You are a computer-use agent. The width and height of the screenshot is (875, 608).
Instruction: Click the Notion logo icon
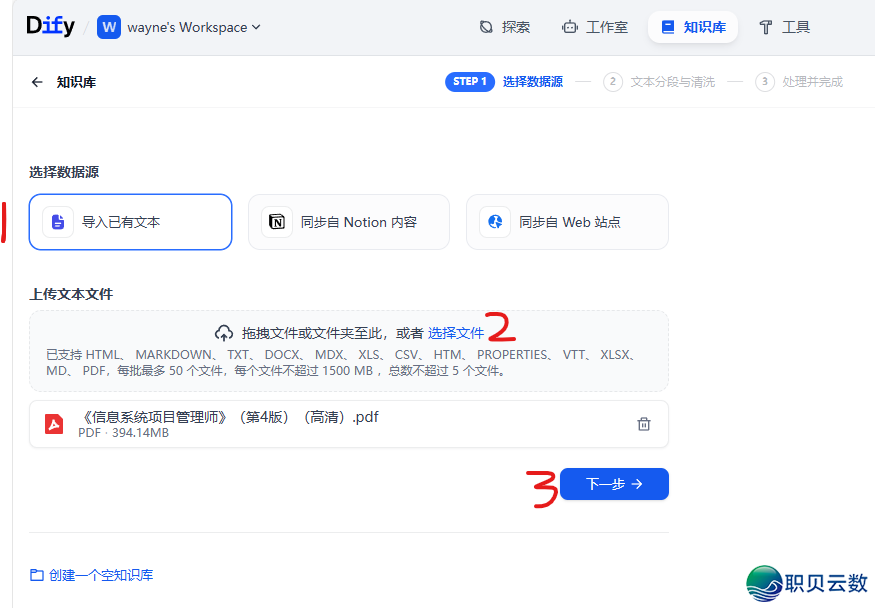point(277,222)
